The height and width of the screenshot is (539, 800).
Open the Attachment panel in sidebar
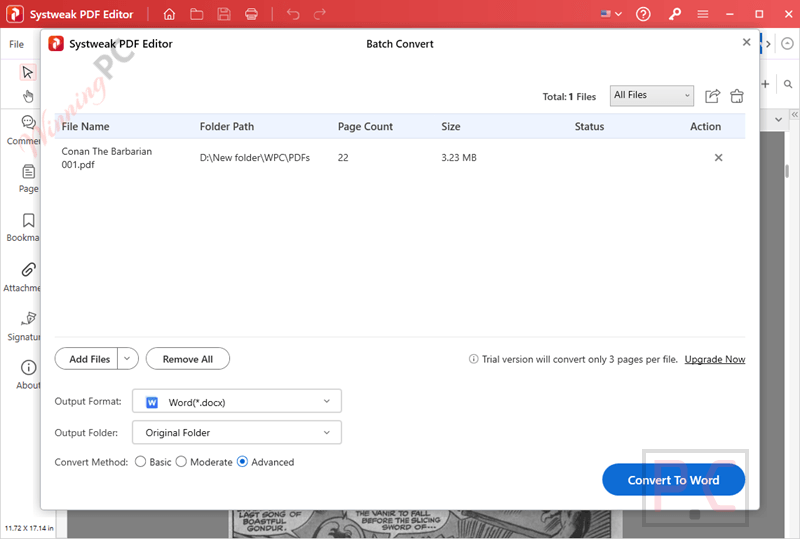(x=22, y=277)
